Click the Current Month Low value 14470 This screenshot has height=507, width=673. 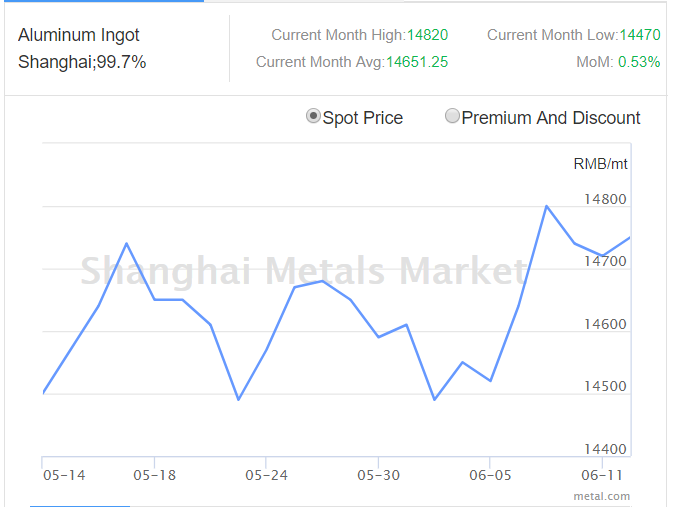(640, 35)
